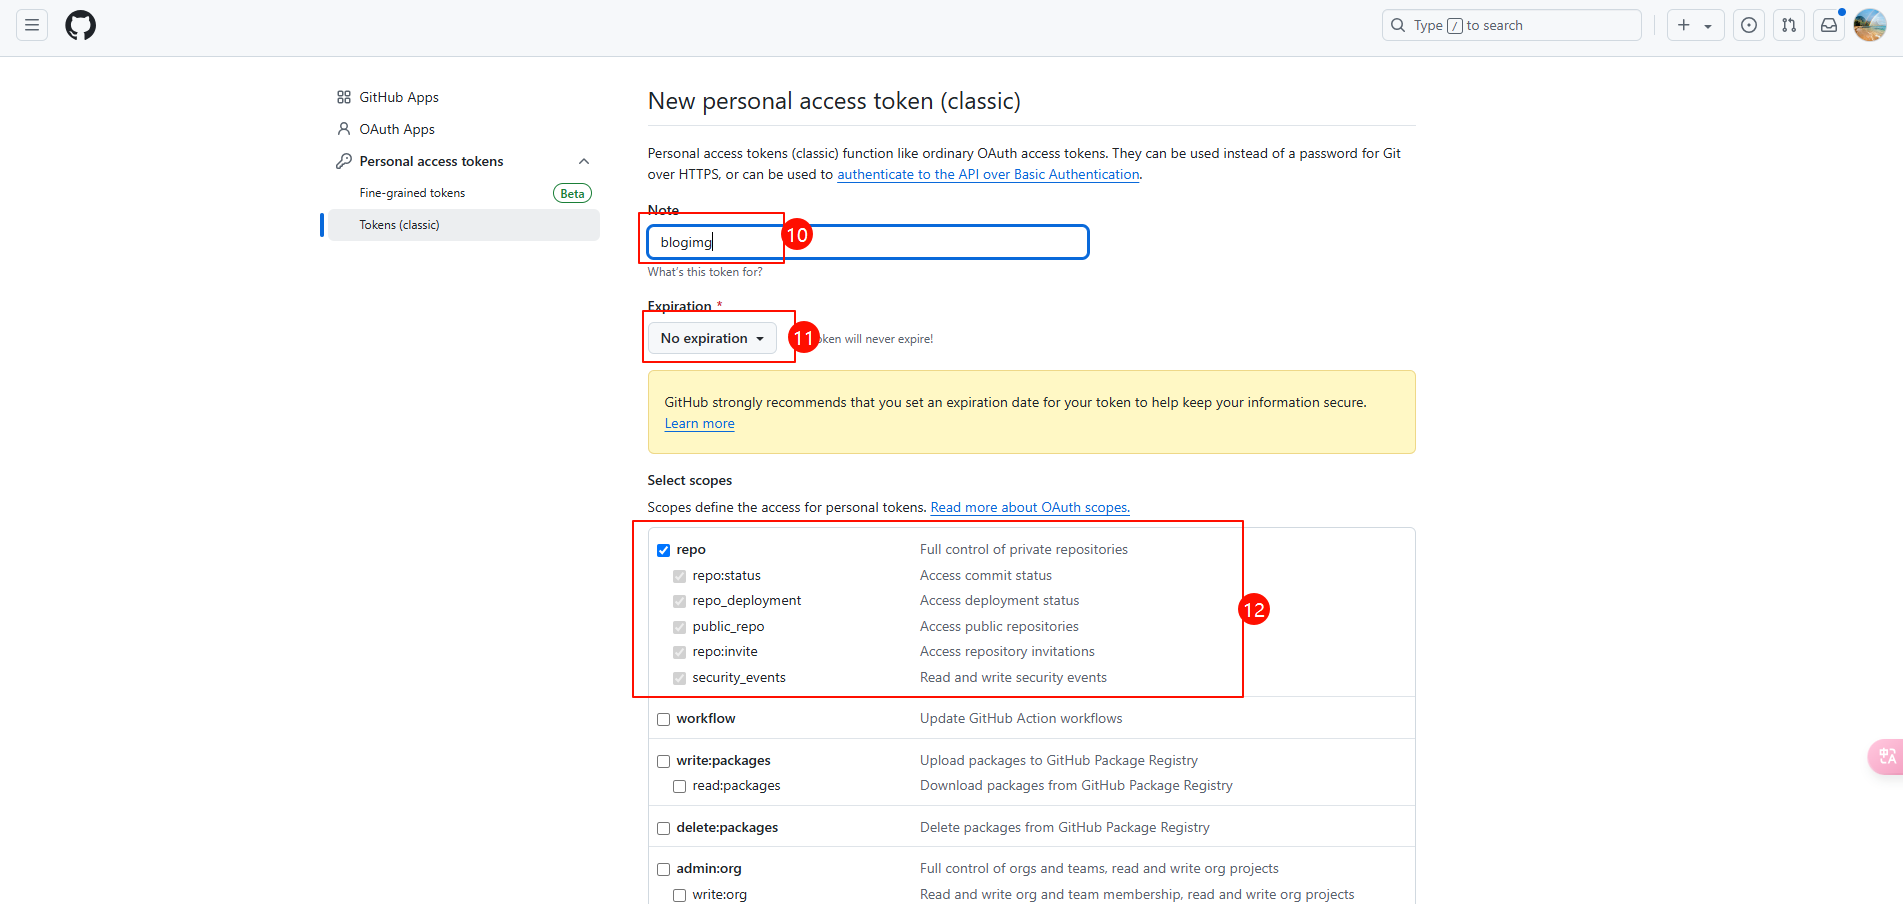
Task: Open the notifications inbox icon
Action: click(1829, 25)
